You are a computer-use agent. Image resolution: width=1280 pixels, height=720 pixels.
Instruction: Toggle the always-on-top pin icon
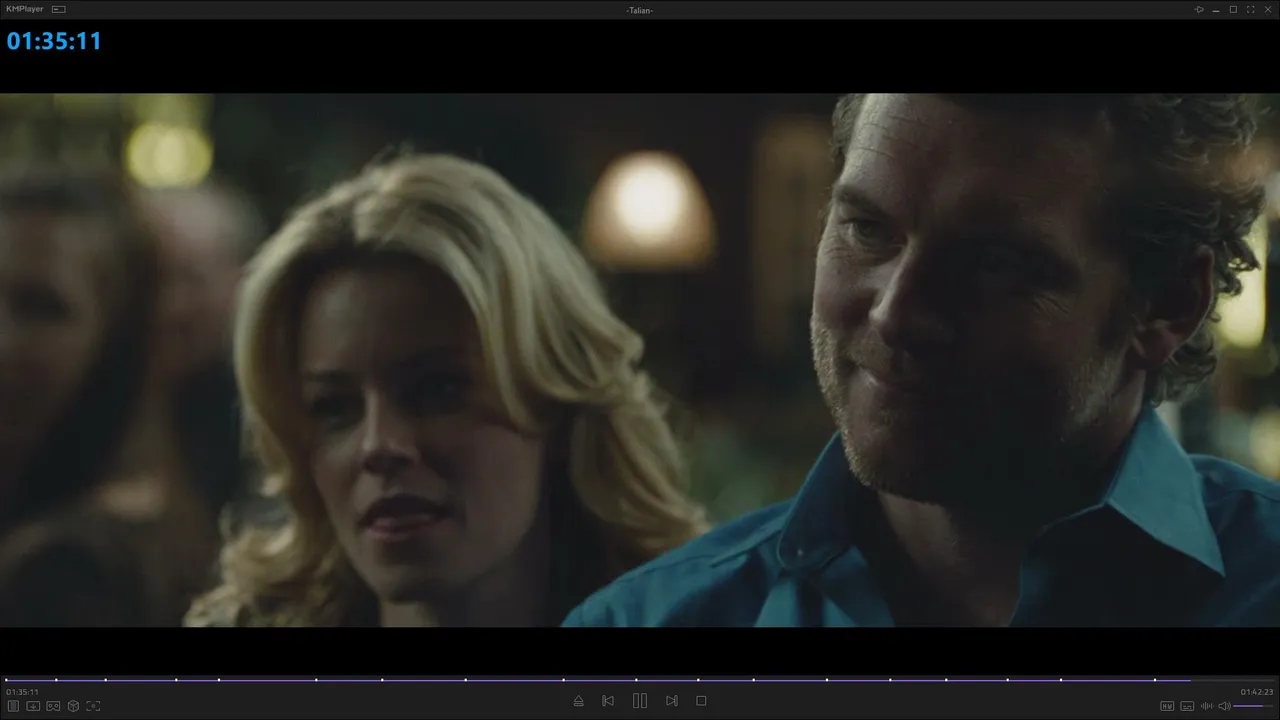[1199, 9]
